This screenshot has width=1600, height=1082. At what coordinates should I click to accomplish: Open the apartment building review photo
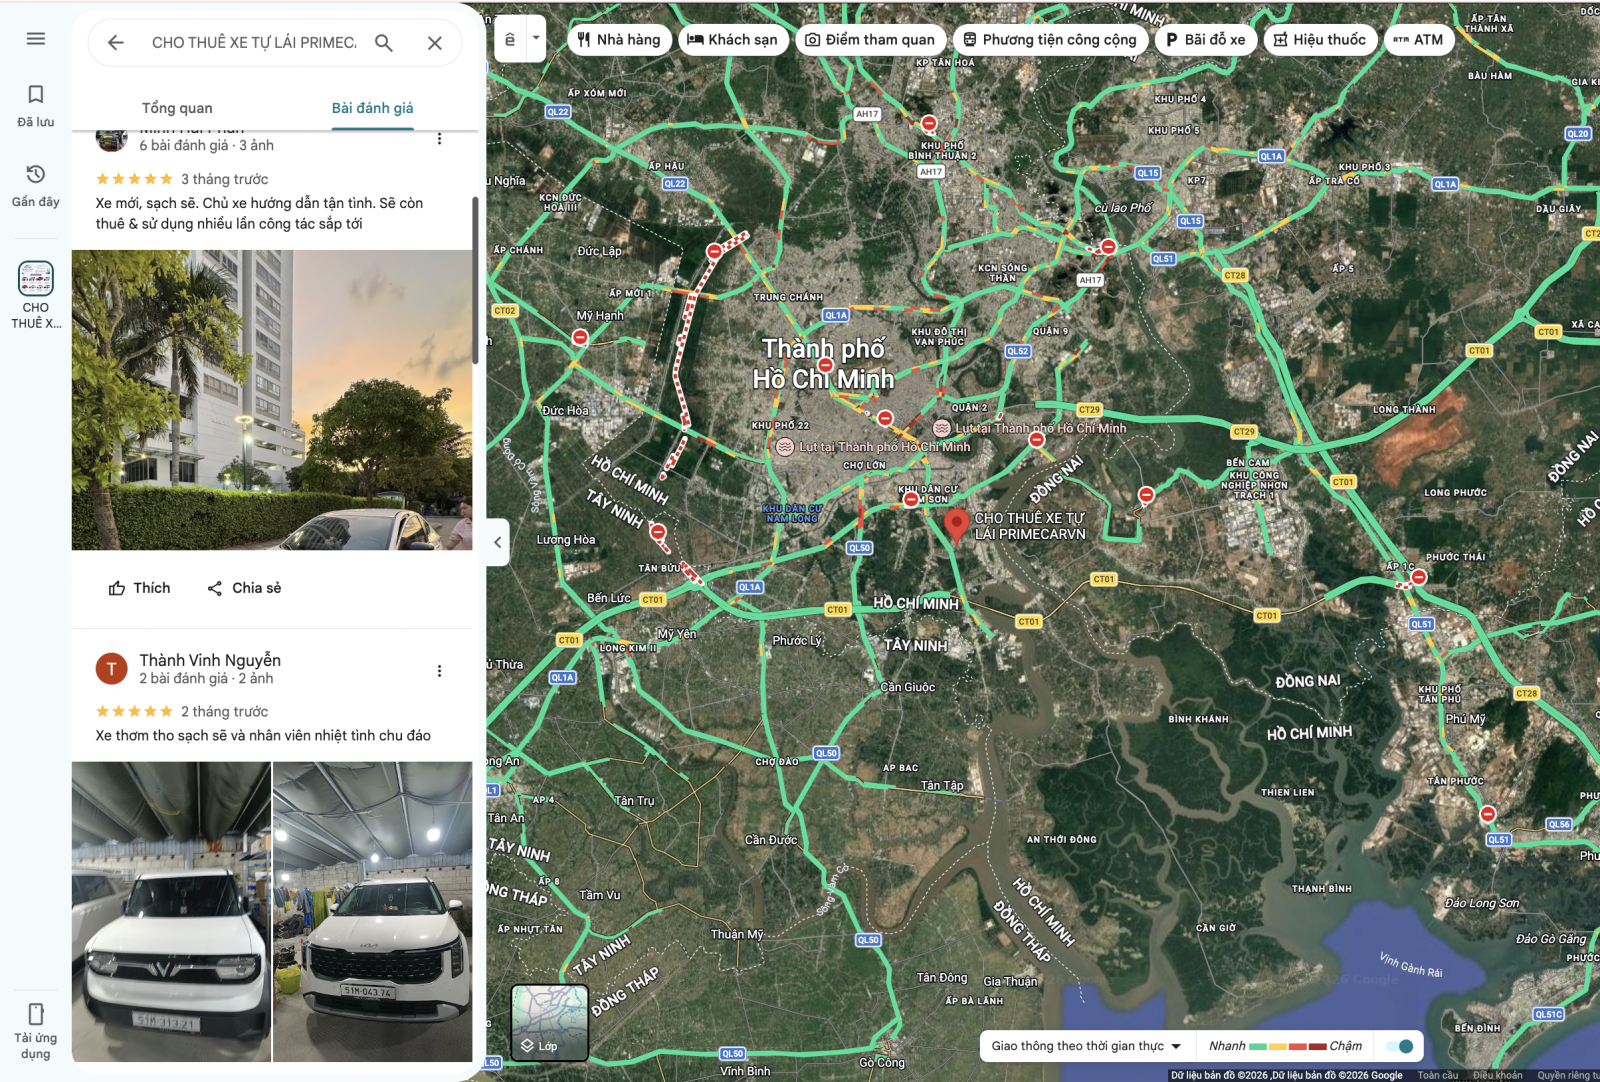(x=272, y=400)
